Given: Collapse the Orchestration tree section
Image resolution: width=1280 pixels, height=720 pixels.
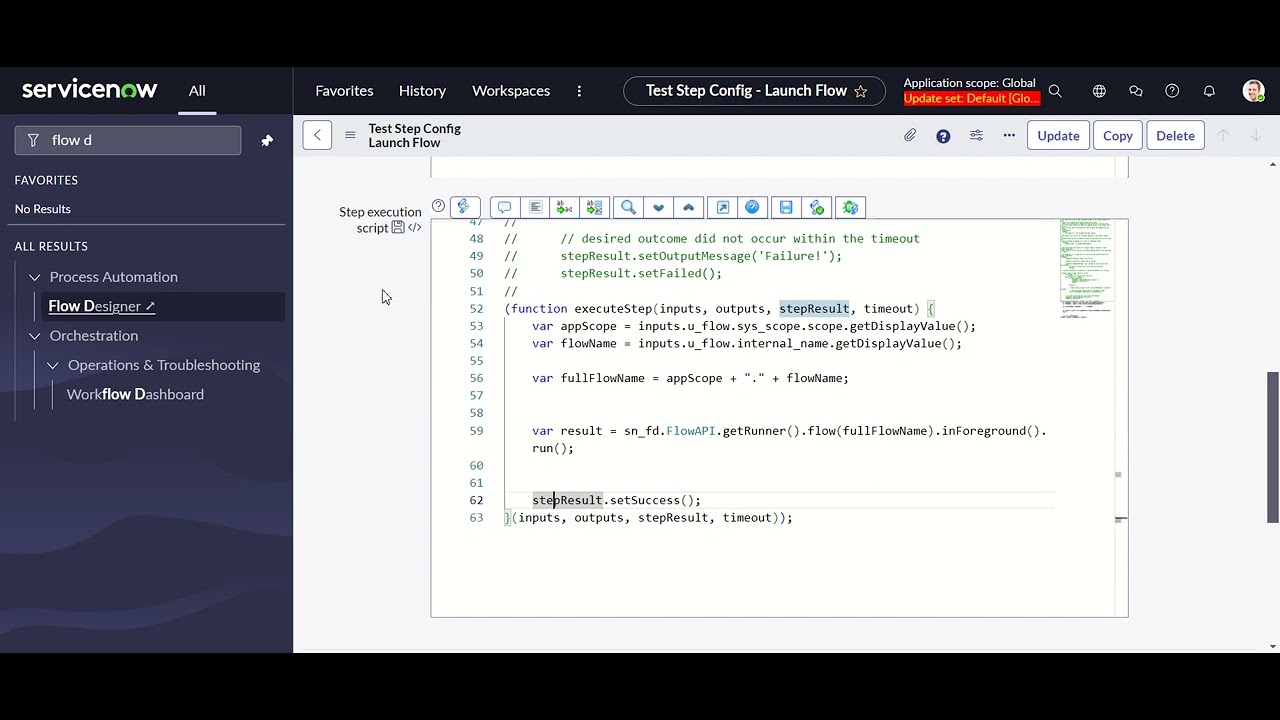Looking at the screenshot, I should [34, 336].
